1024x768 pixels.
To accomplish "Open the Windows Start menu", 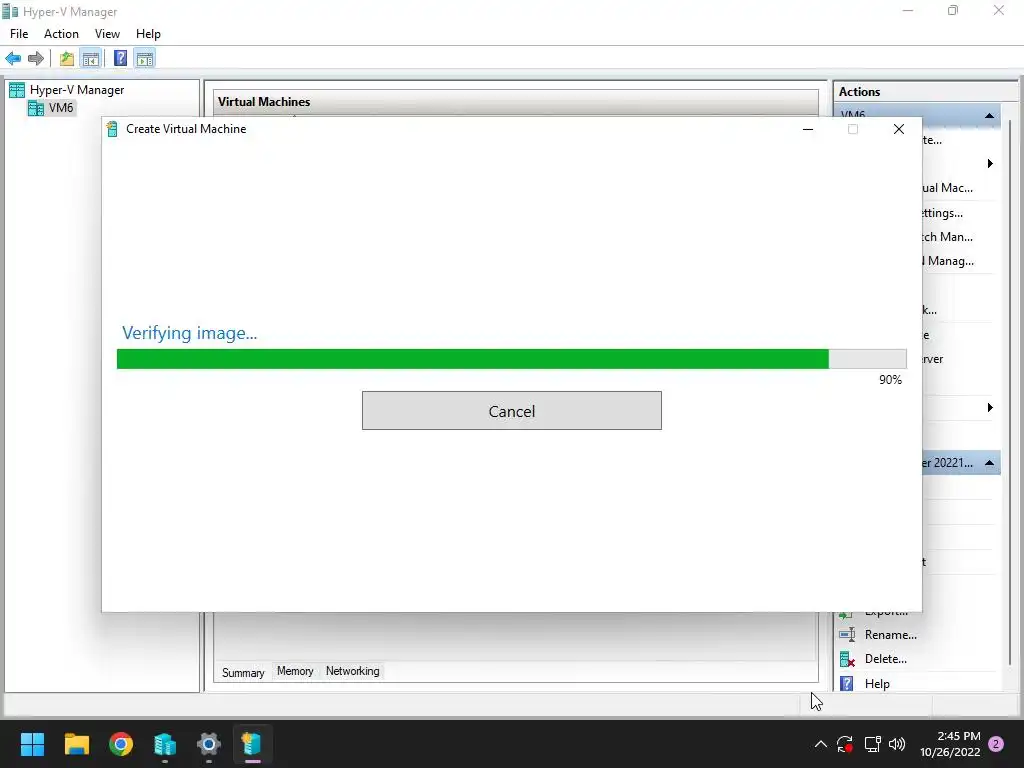I will click(32, 744).
